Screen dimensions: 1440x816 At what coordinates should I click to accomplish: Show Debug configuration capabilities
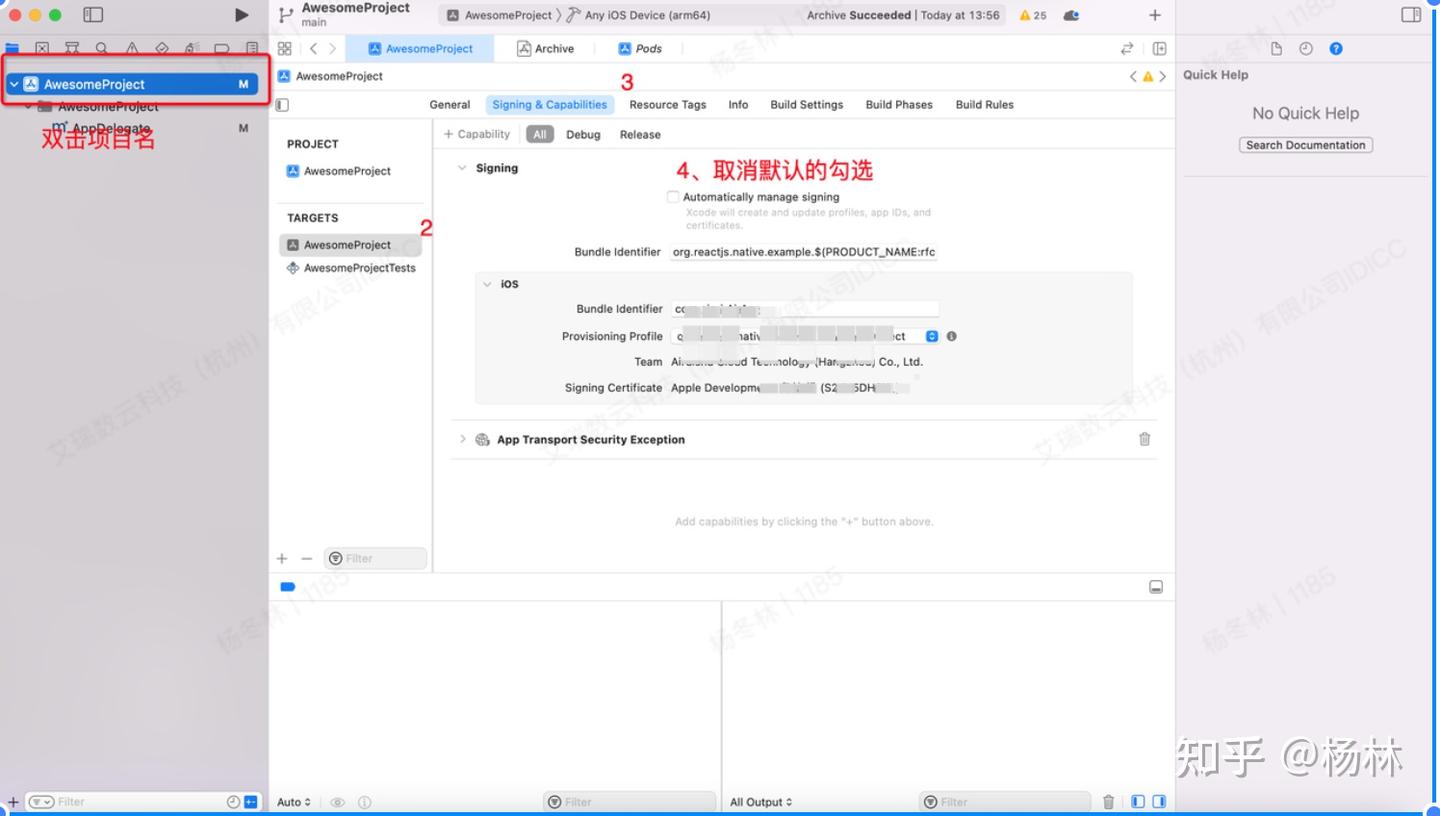pos(583,134)
